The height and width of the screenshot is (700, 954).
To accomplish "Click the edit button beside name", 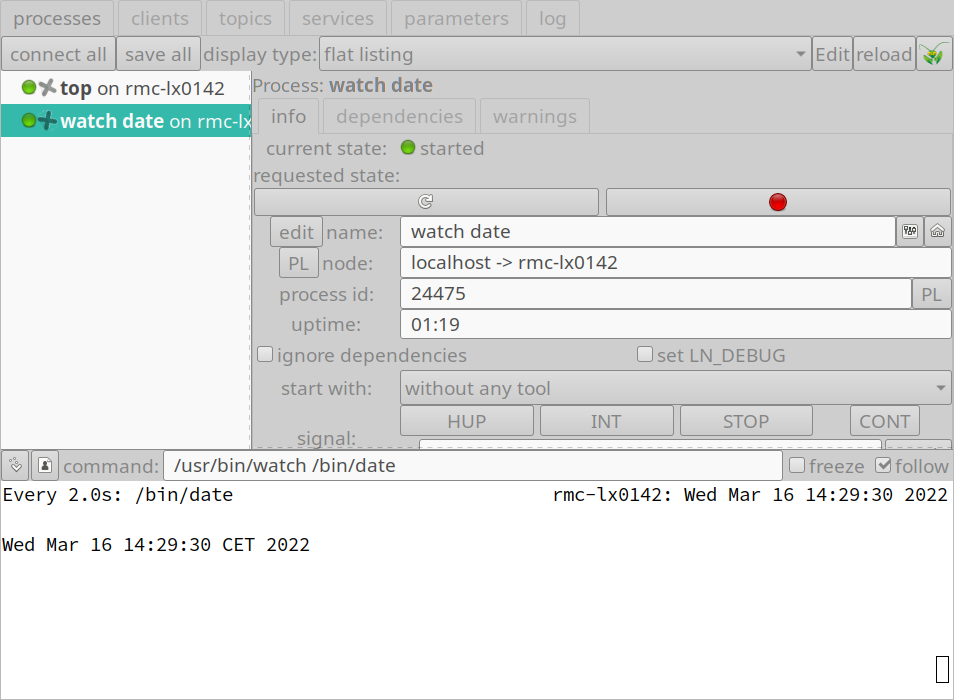I will coord(296,232).
